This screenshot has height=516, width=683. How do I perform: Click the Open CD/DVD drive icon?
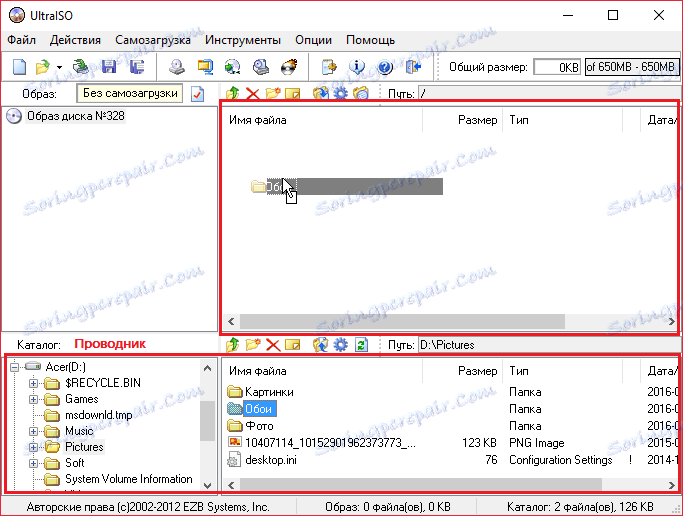[x=80, y=67]
